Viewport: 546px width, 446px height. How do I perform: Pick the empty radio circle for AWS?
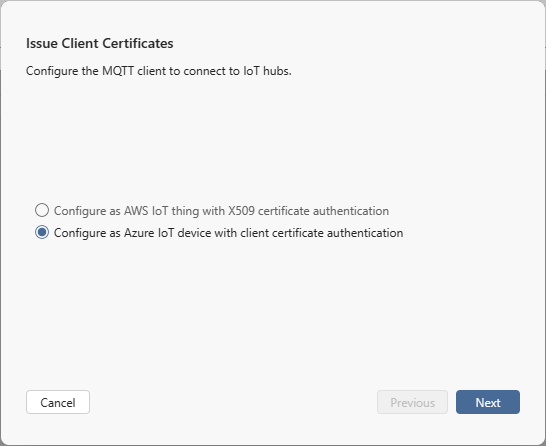(x=42, y=210)
